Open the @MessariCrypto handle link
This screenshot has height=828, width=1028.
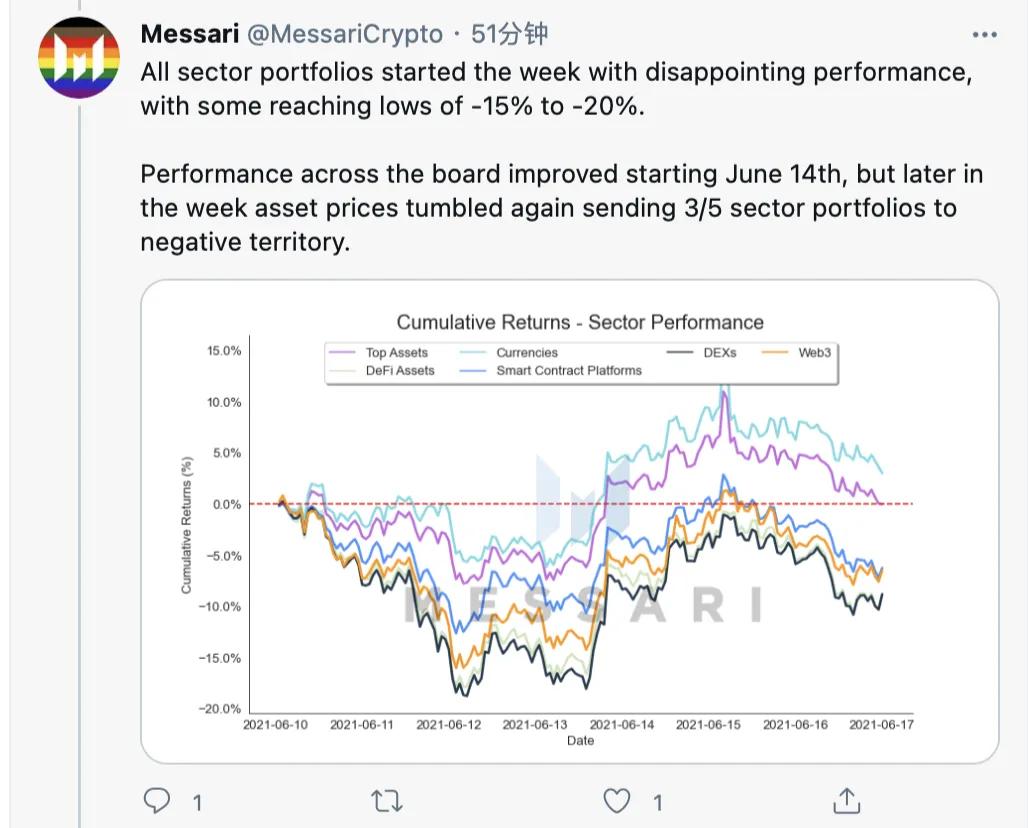tap(345, 34)
